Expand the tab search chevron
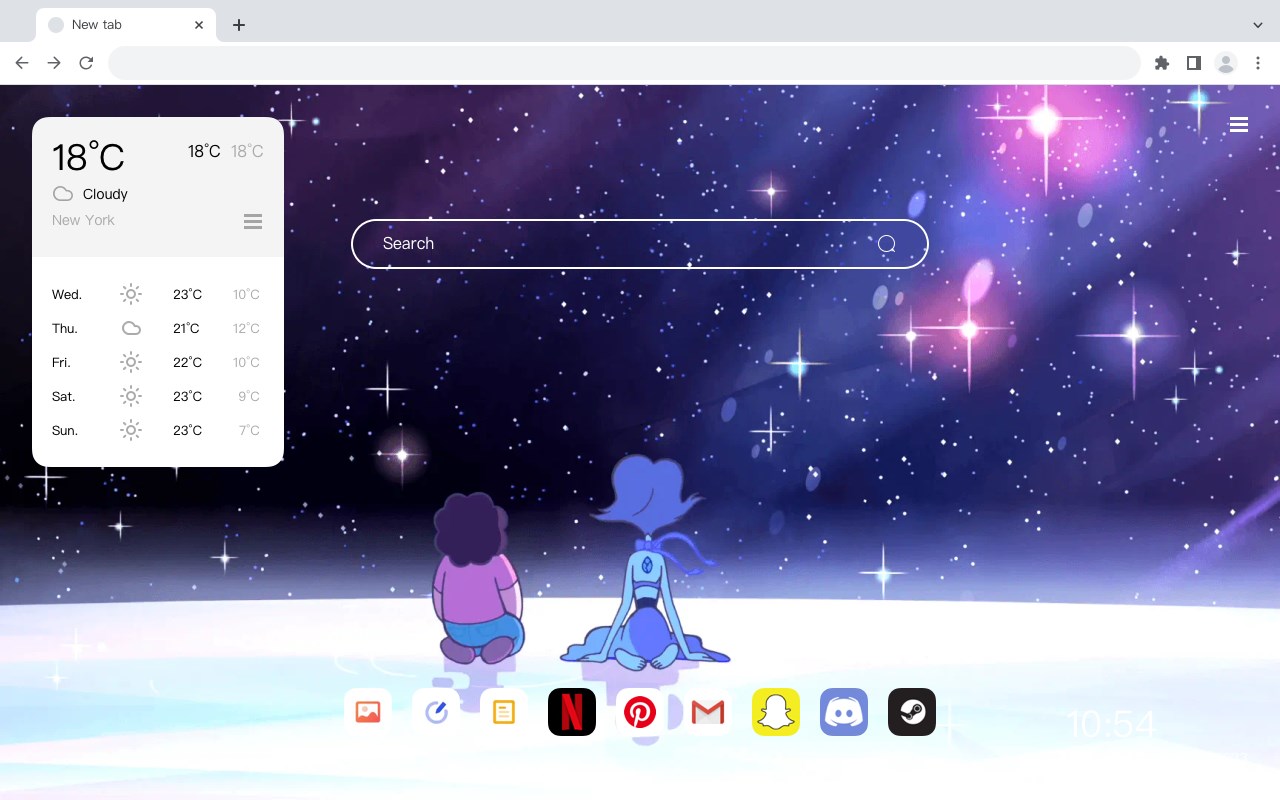Viewport: 1280px width, 800px height. coord(1258,25)
